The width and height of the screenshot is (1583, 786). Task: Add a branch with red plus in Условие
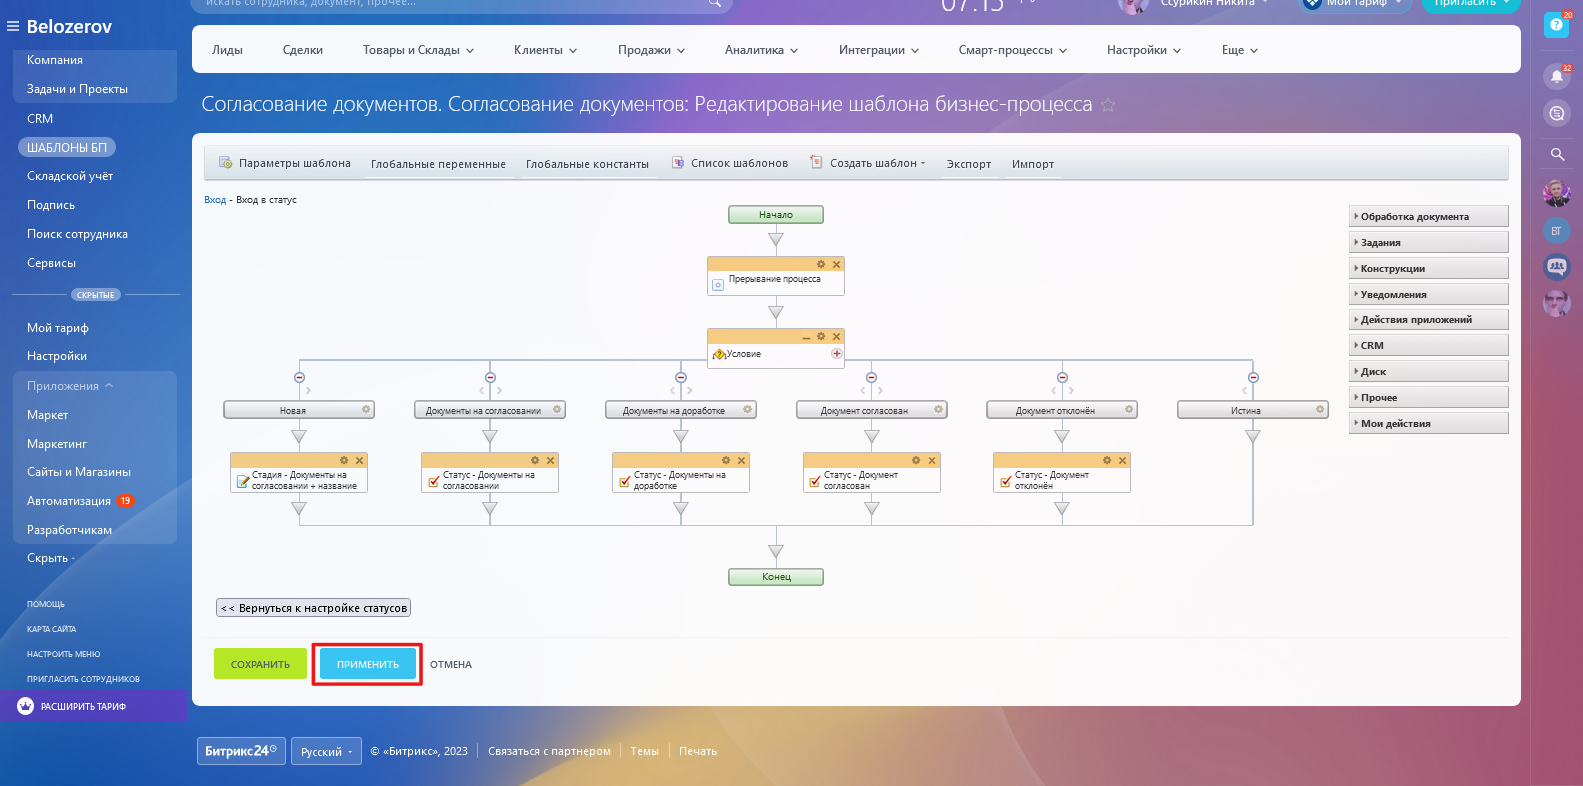[837, 353]
